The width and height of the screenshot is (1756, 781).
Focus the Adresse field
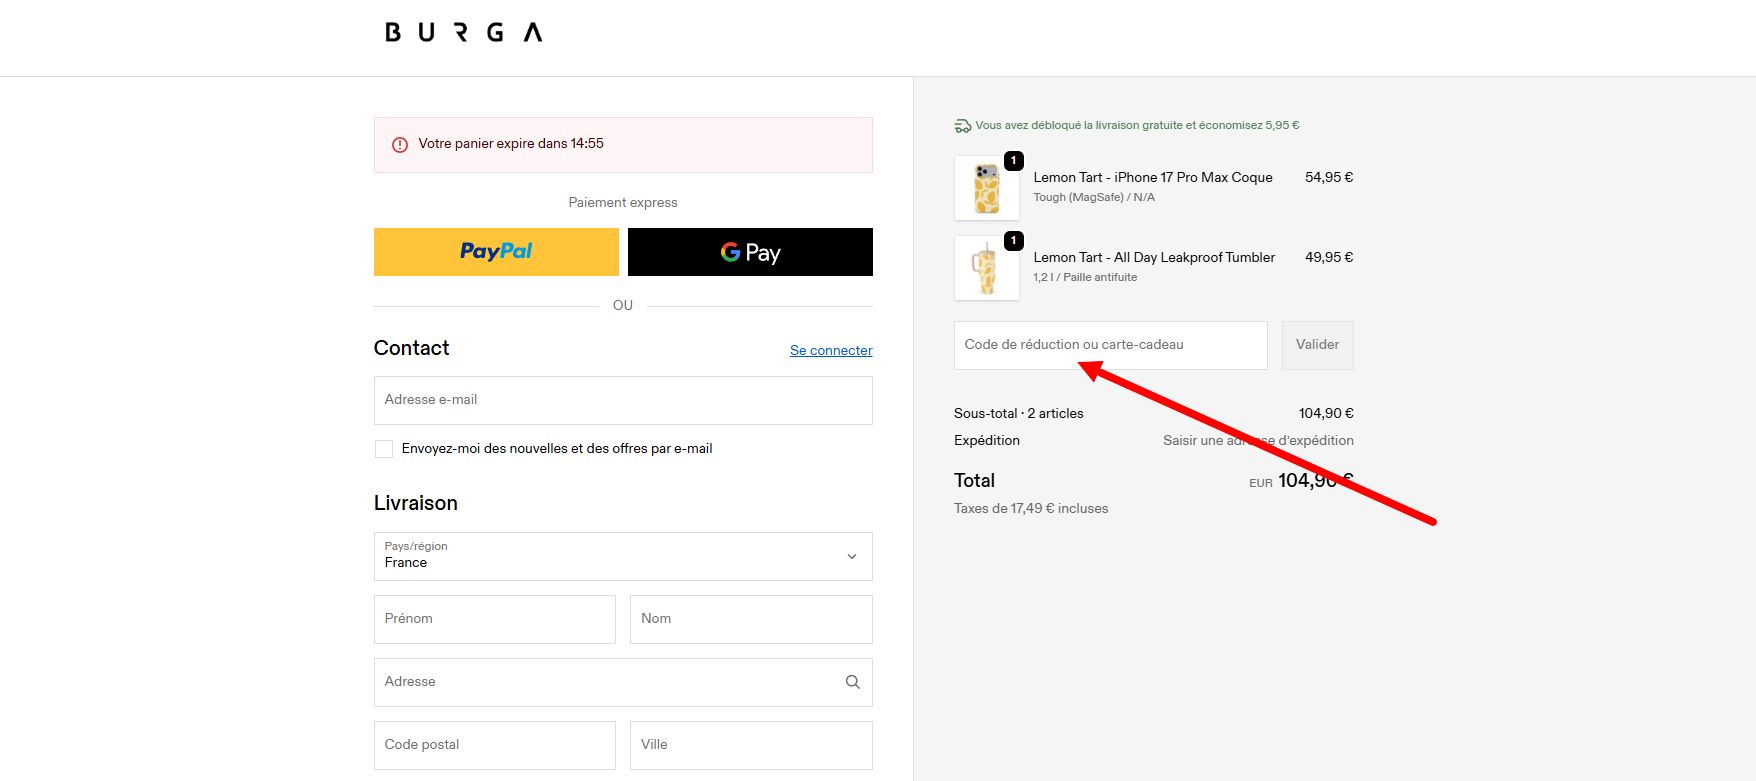coord(623,682)
